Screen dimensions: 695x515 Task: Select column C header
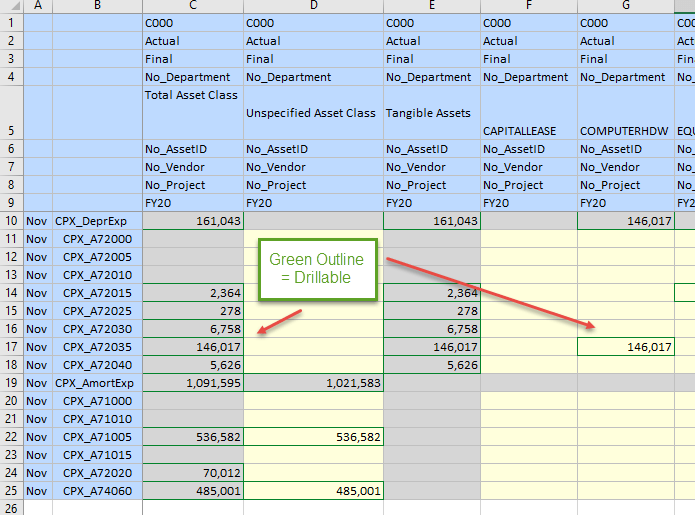pyautogui.click(x=193, y=6)
